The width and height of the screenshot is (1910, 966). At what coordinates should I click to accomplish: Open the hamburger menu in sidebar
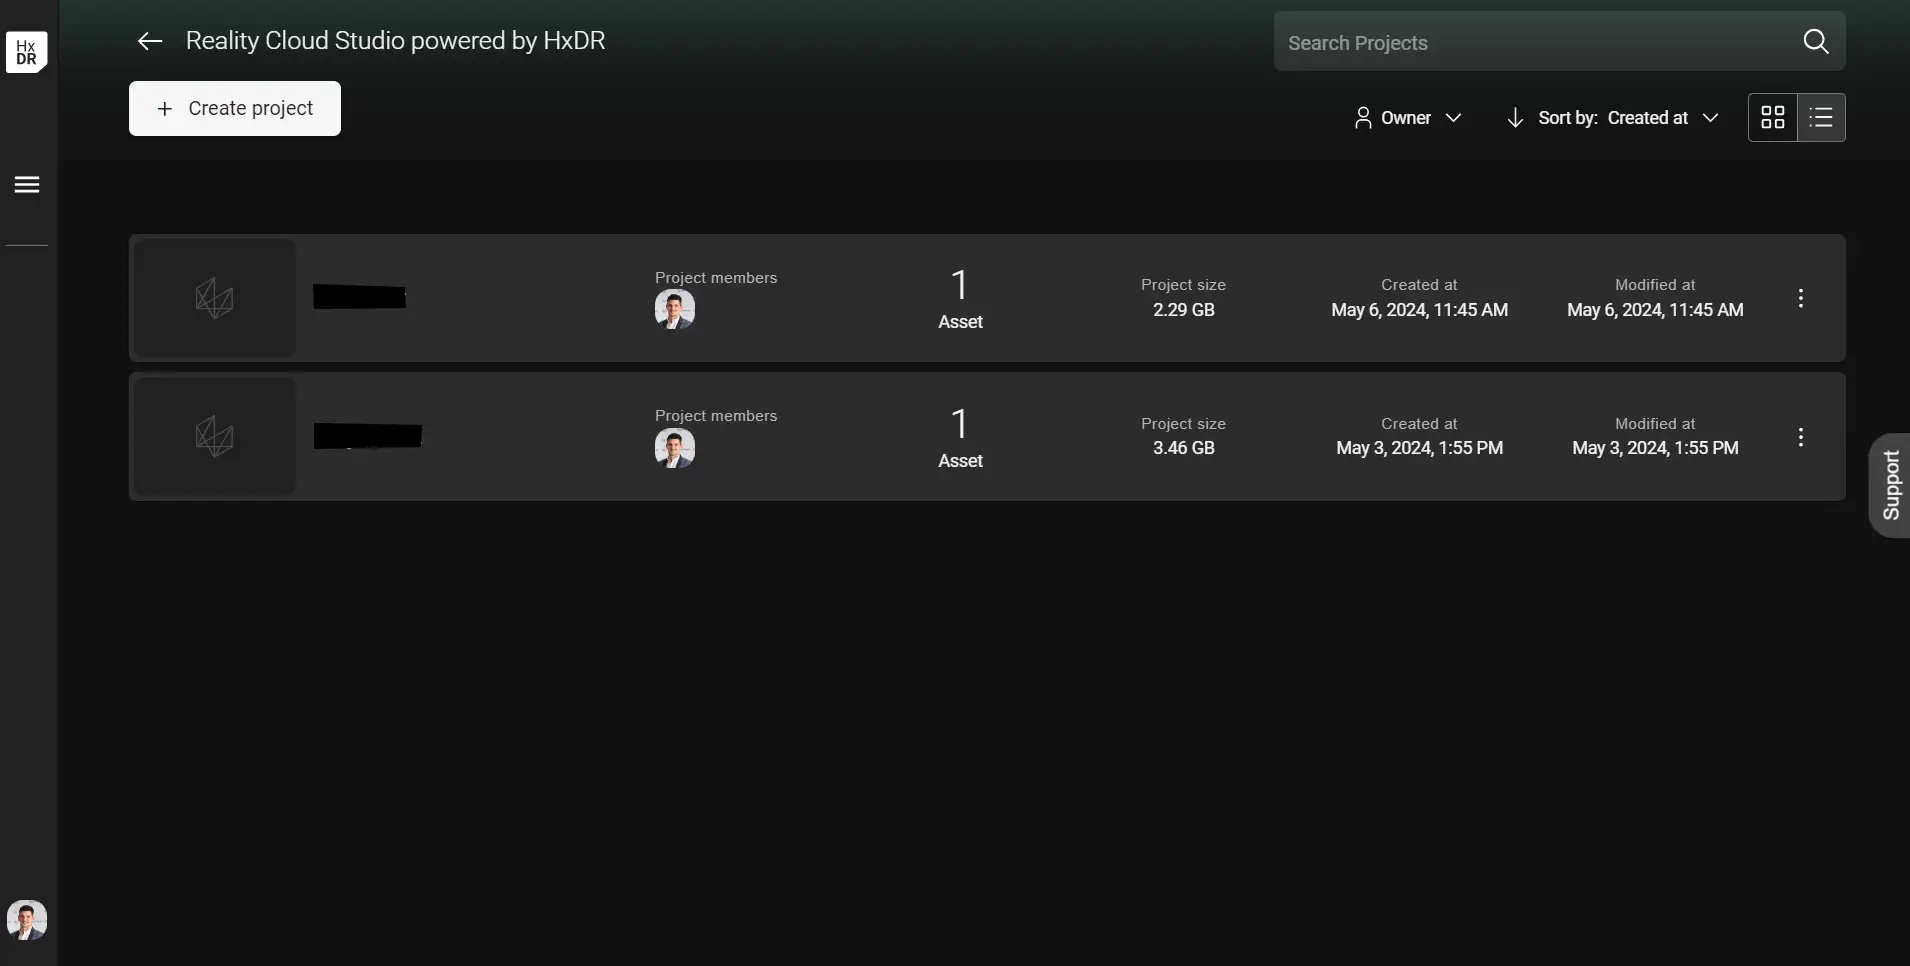pyautogui.click(x=27, y=185)
